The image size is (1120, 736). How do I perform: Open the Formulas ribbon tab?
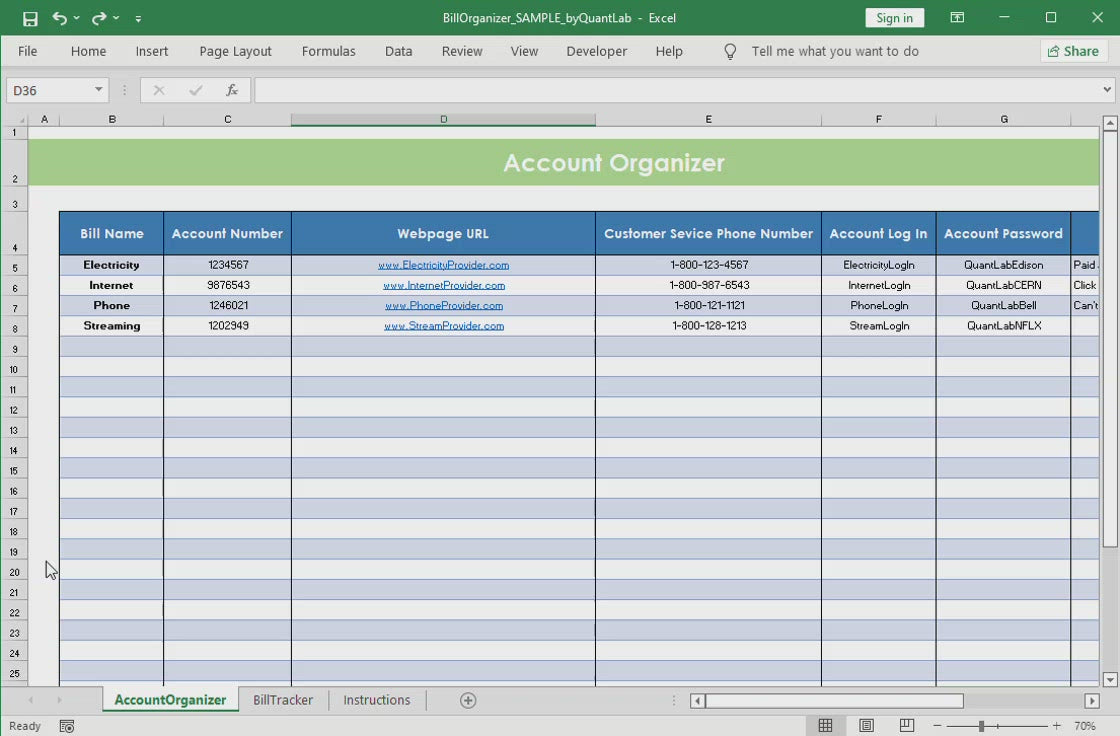coord(328,51)
